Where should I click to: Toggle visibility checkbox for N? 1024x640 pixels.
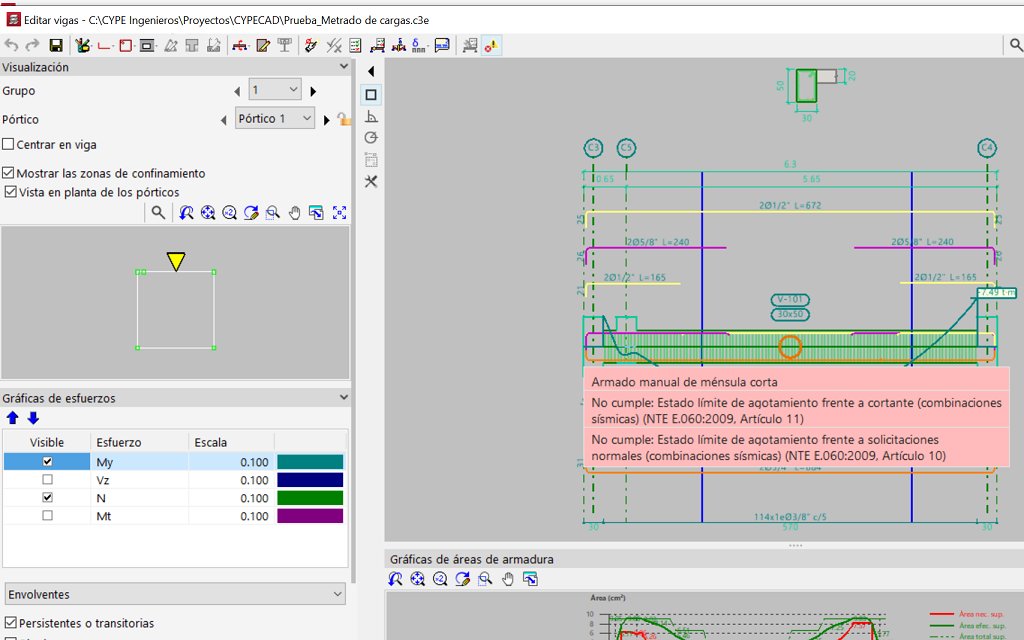(47, 498)
